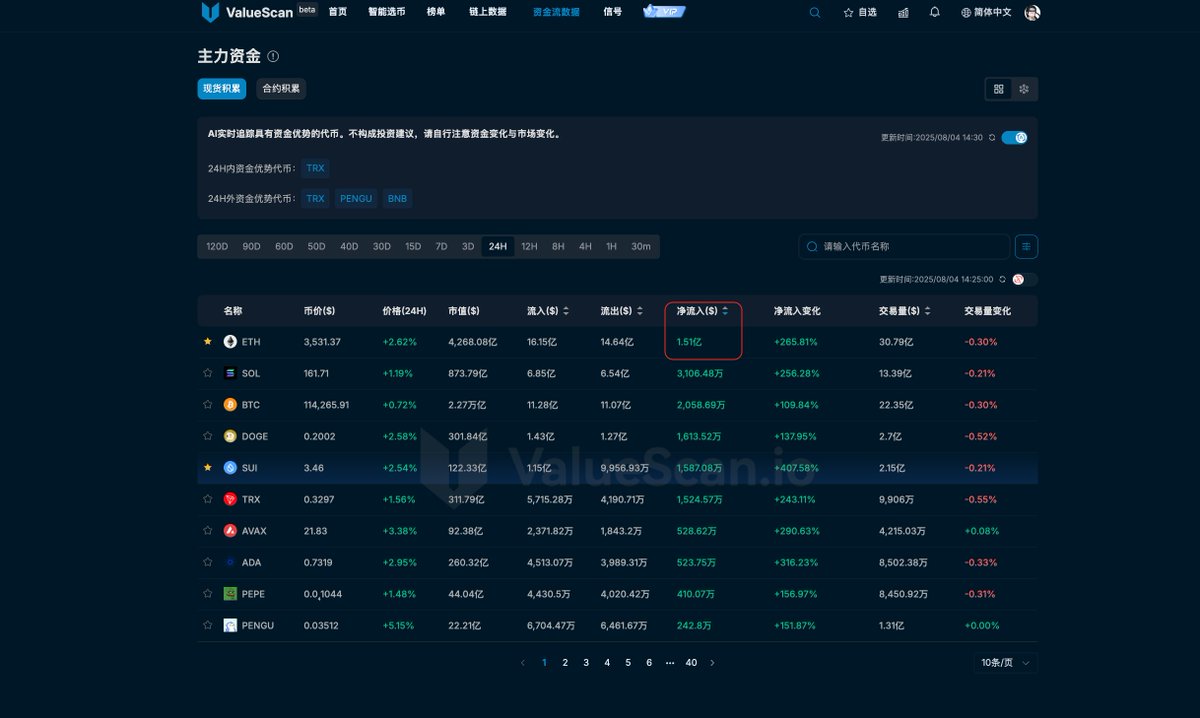Select the 120D time range

(217, 246)
